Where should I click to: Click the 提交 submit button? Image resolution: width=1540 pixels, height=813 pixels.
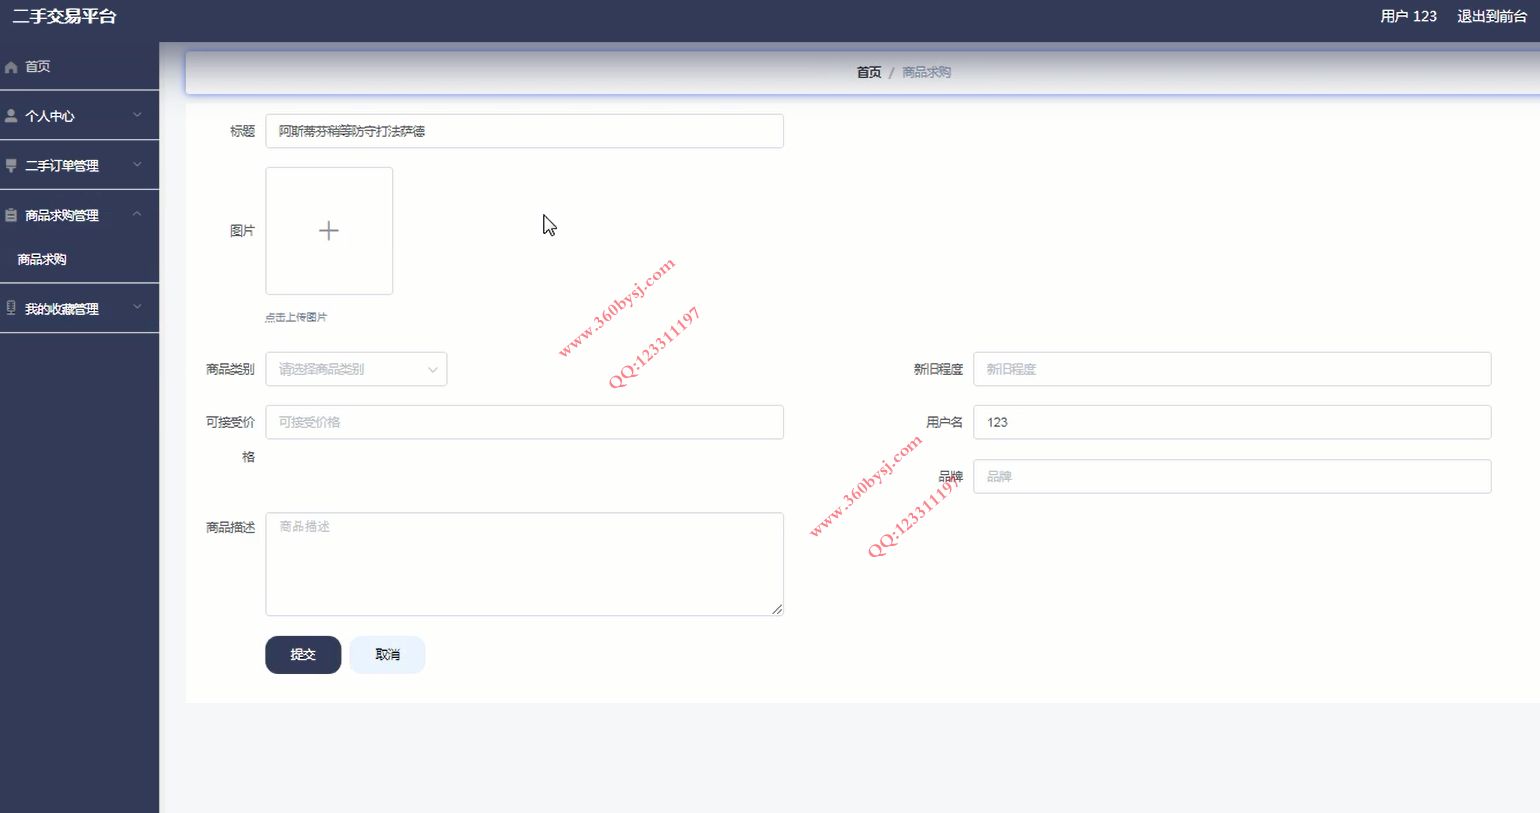(303, 655)
